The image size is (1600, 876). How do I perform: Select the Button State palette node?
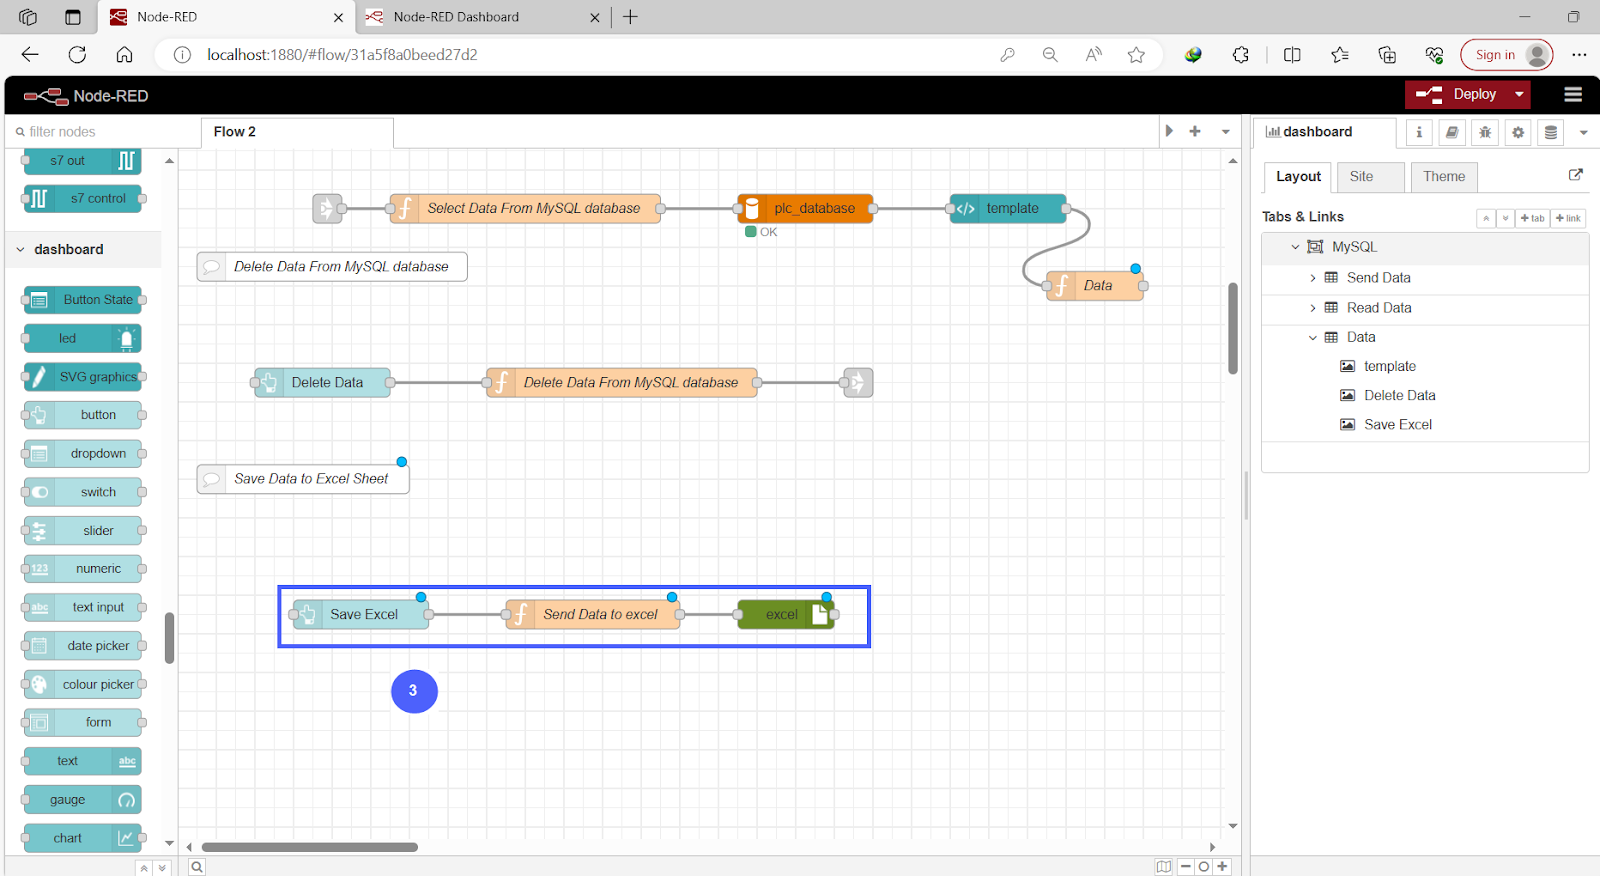tap(82, 299)
